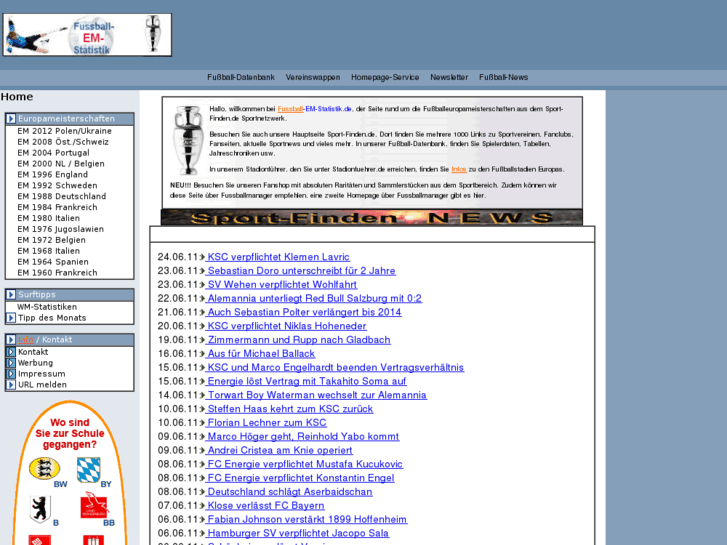Read news KSC verpflichtet Klemen Lavric
Screen dimensions: 727x545
coord(278,257)
